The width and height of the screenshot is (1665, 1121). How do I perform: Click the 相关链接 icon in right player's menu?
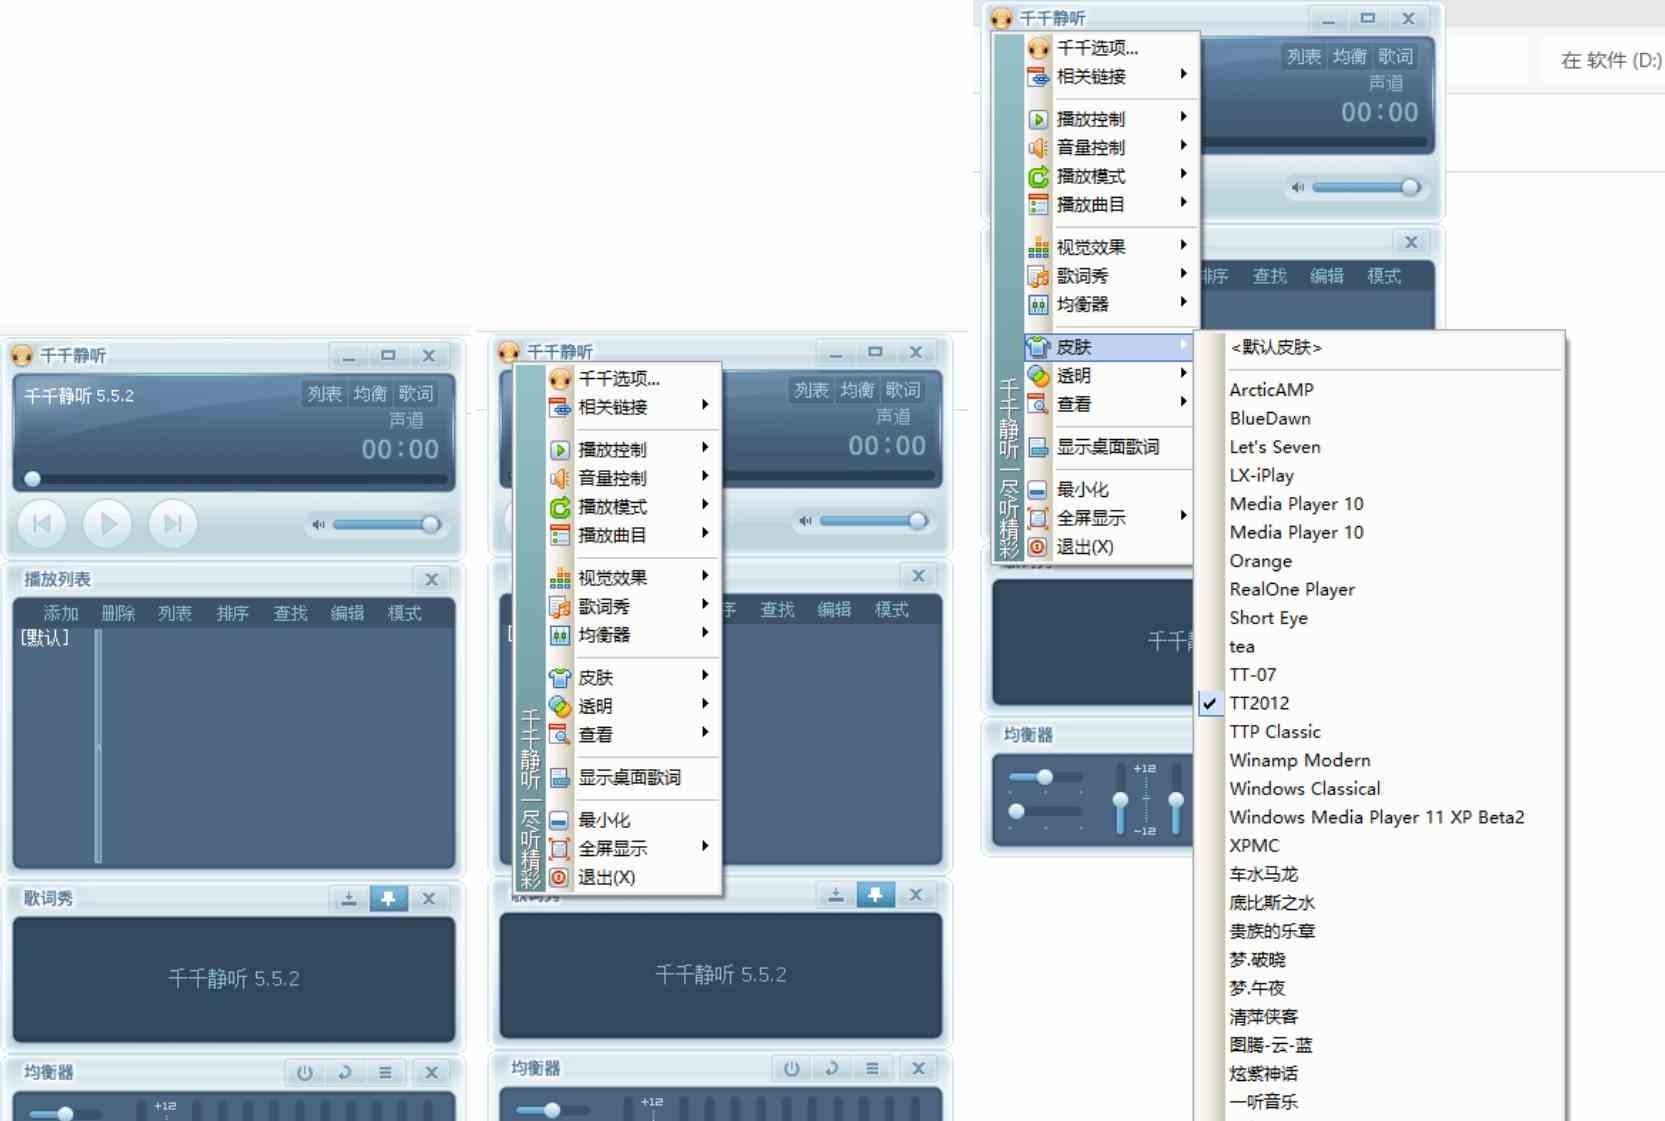(1039, 76)
